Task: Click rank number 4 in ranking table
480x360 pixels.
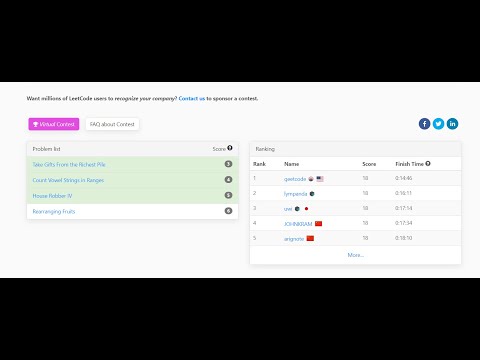Action: (255, 223)
